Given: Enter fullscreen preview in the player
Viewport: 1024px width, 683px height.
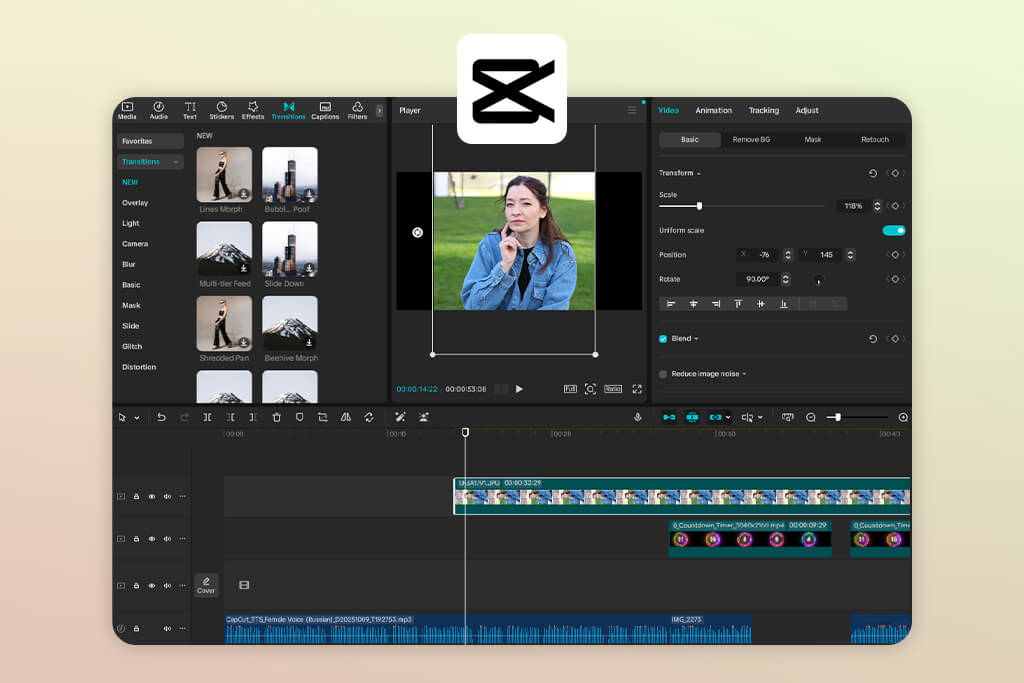Looking at the screenshot, I should 637,389.
